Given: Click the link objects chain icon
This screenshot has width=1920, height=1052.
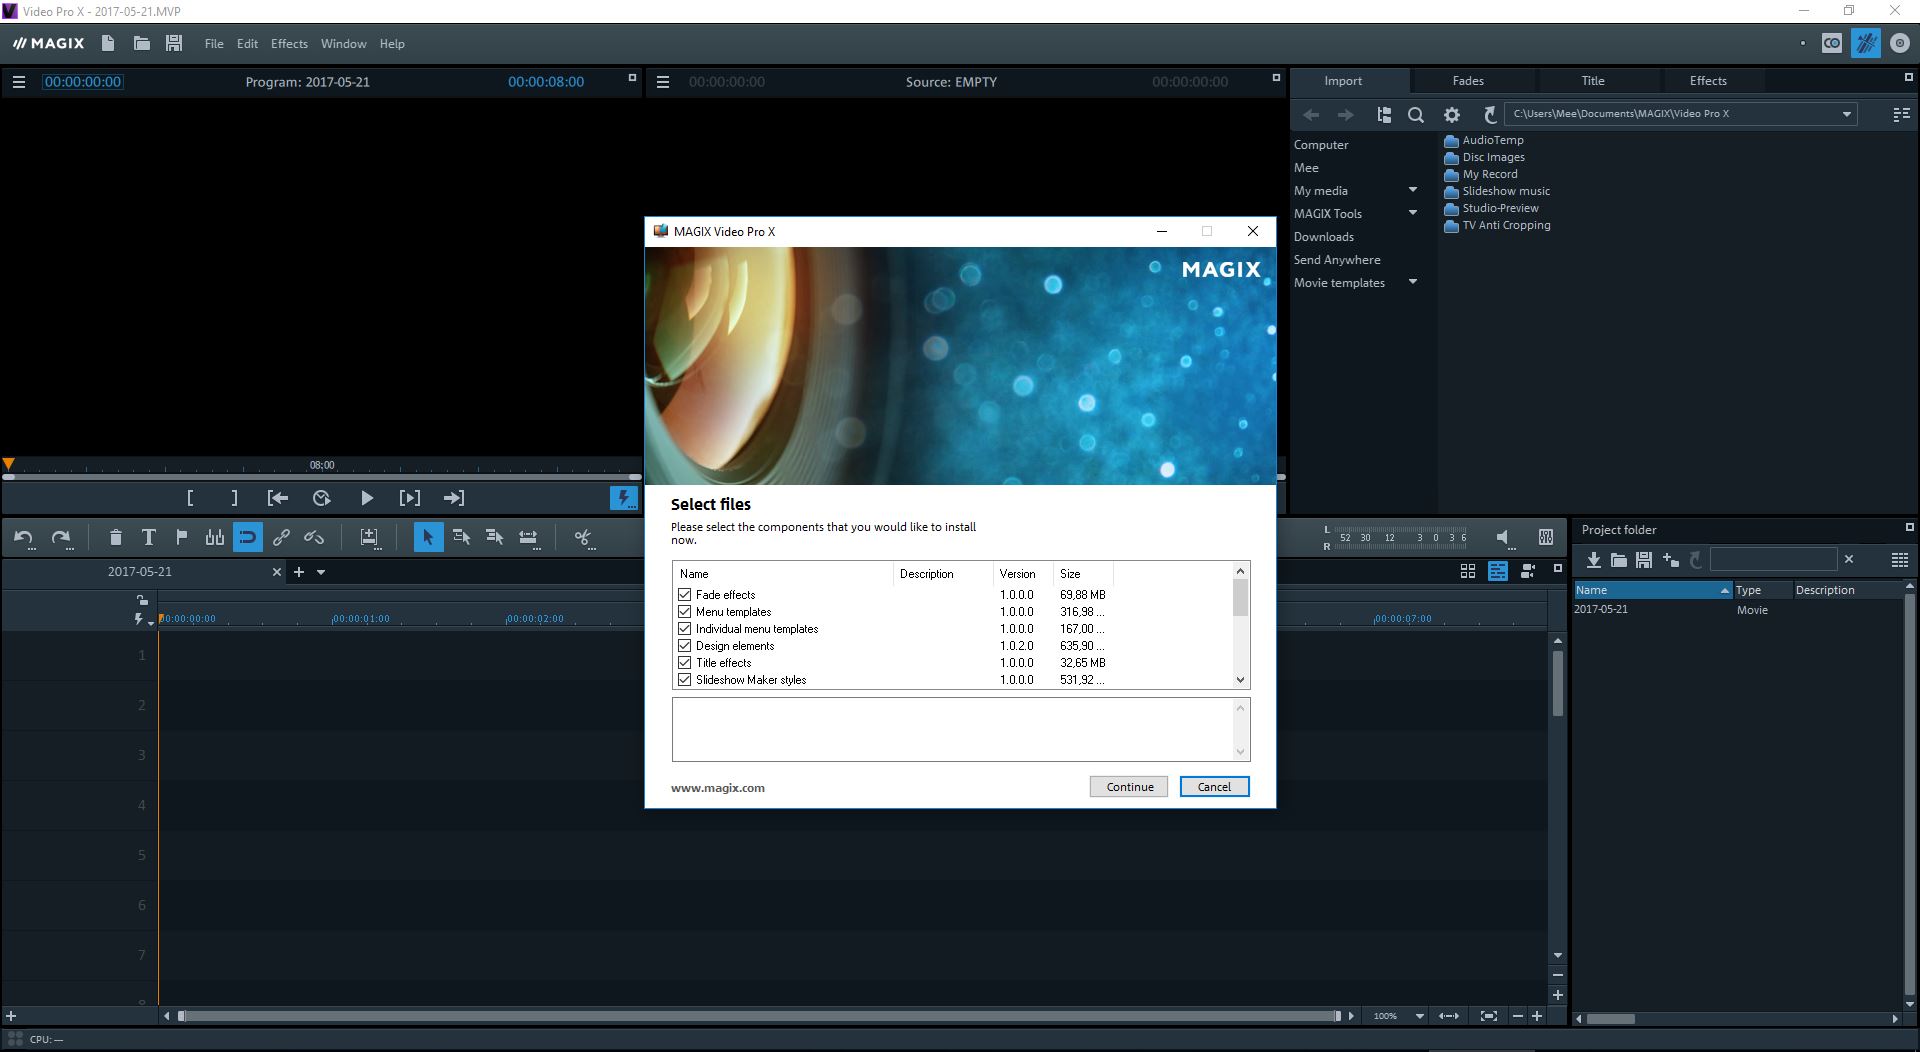Looking at the screenshot, I should (281, 538).
